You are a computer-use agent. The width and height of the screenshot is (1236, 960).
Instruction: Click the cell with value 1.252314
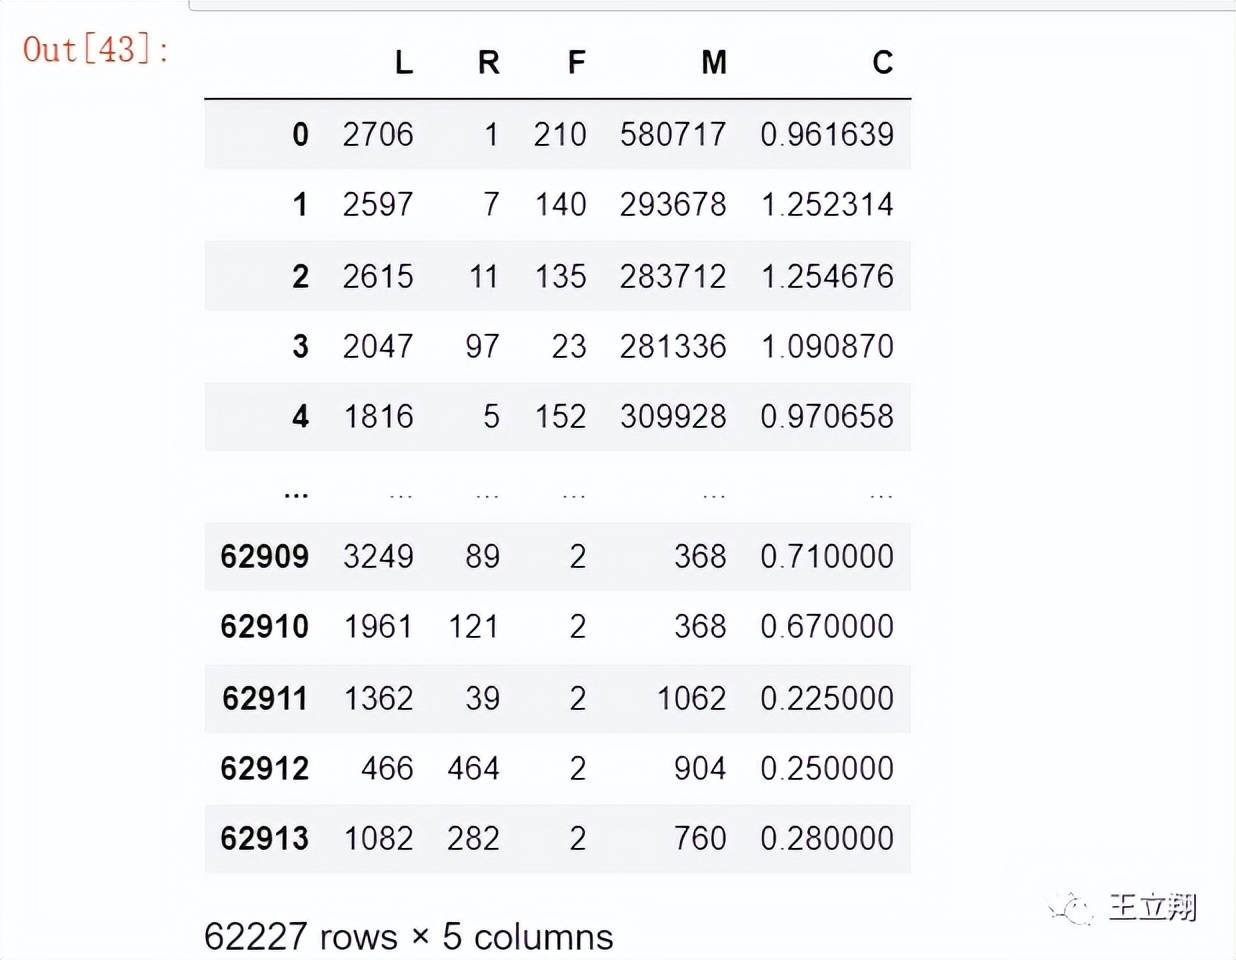point(827,204)
